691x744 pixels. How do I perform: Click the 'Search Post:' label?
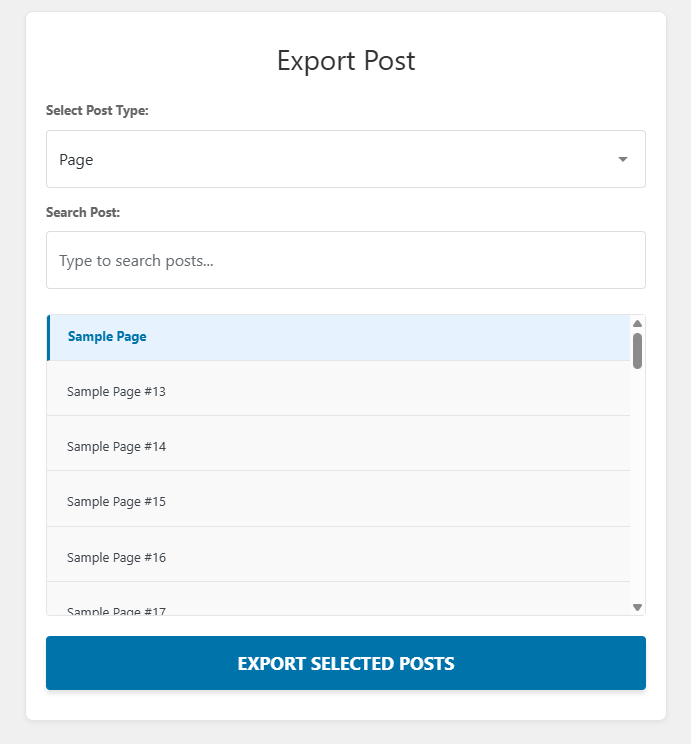(83, 213)
